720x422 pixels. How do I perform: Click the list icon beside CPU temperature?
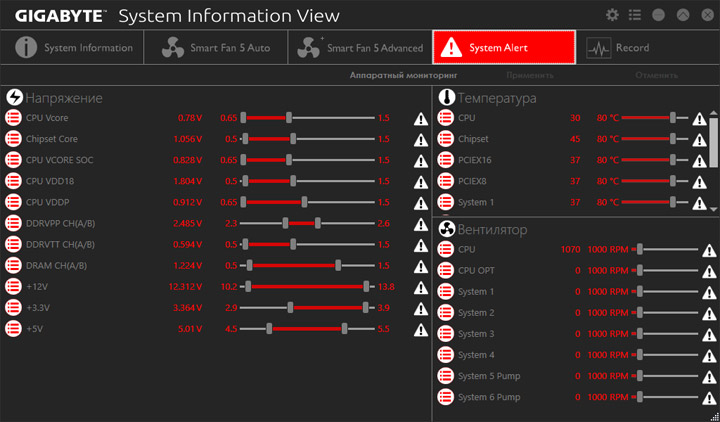445,118
